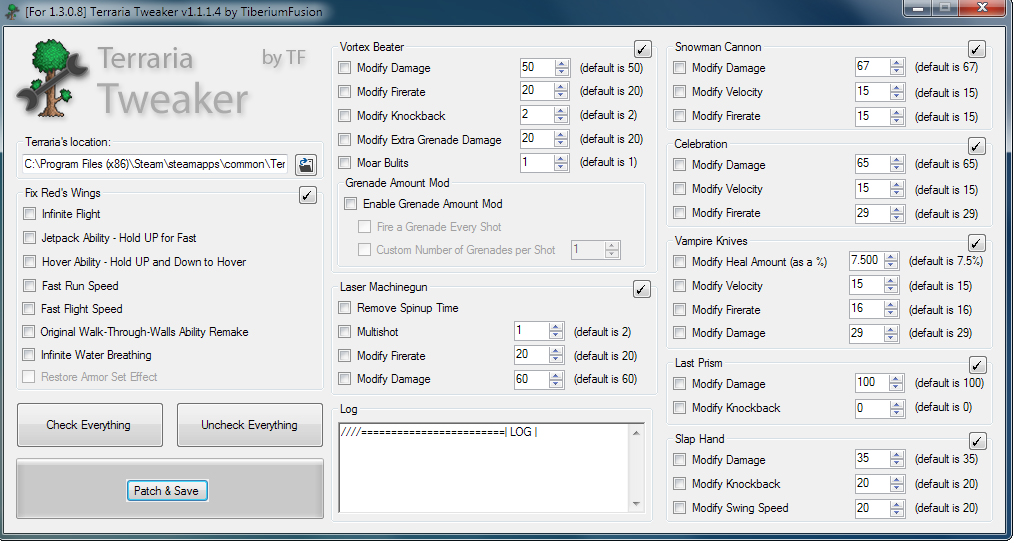Tick Slap Hand Modify Swing Speed
Image resolution: width=1014 pixels, height=543 pixels.
pyautogui.click(x=680, y=507)
